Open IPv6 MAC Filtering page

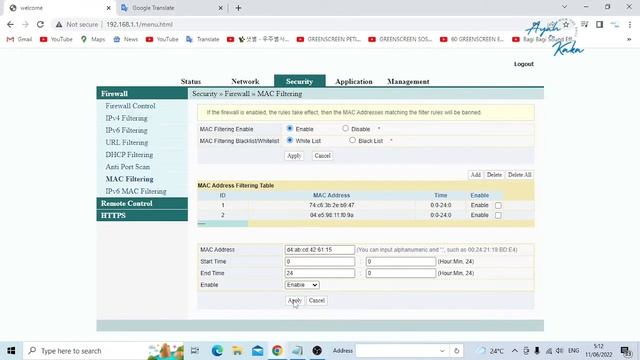pos(136,191)
